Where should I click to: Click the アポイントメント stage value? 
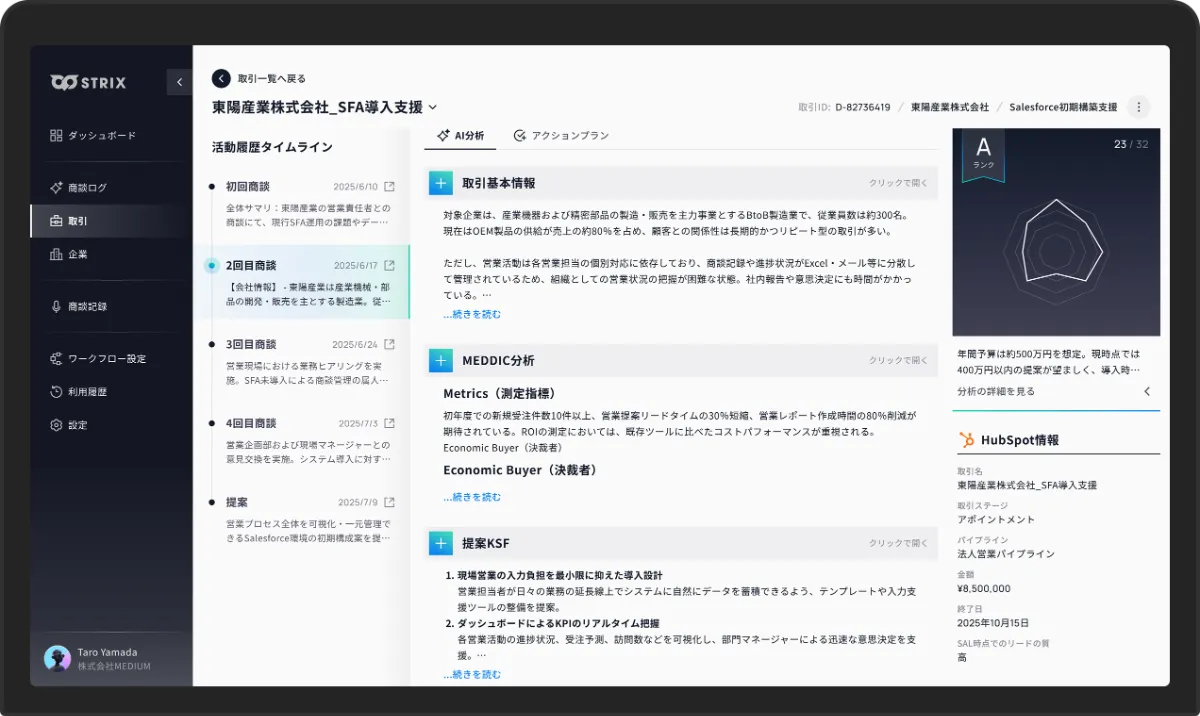pyautogui.click(x=996, y=520)
